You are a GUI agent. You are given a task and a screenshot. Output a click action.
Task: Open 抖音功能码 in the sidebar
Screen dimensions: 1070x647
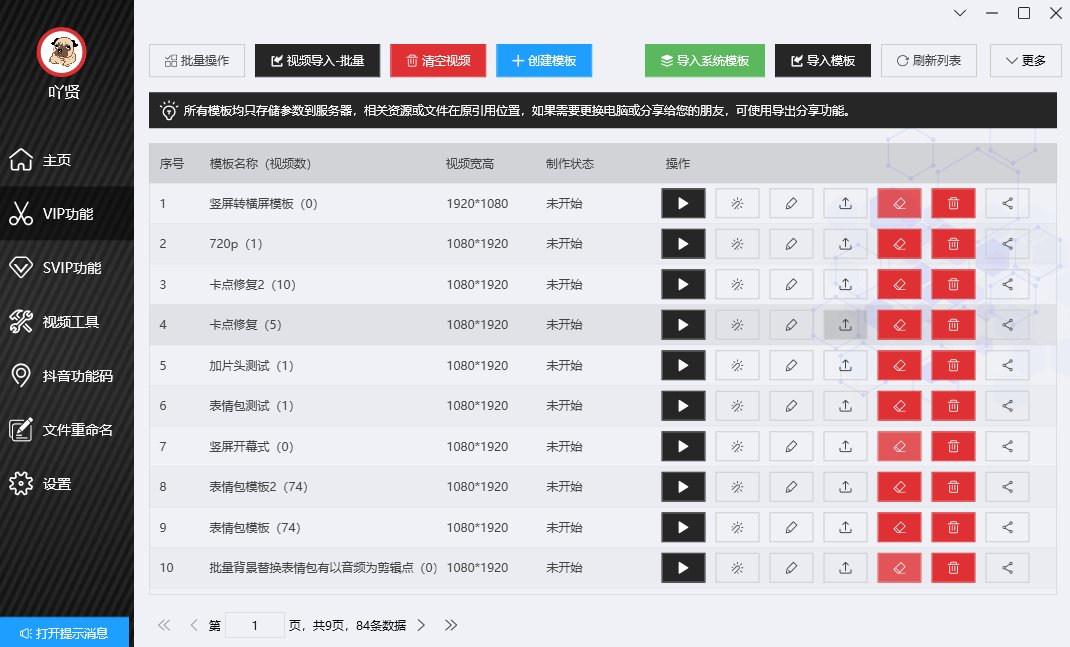[67, 375]
